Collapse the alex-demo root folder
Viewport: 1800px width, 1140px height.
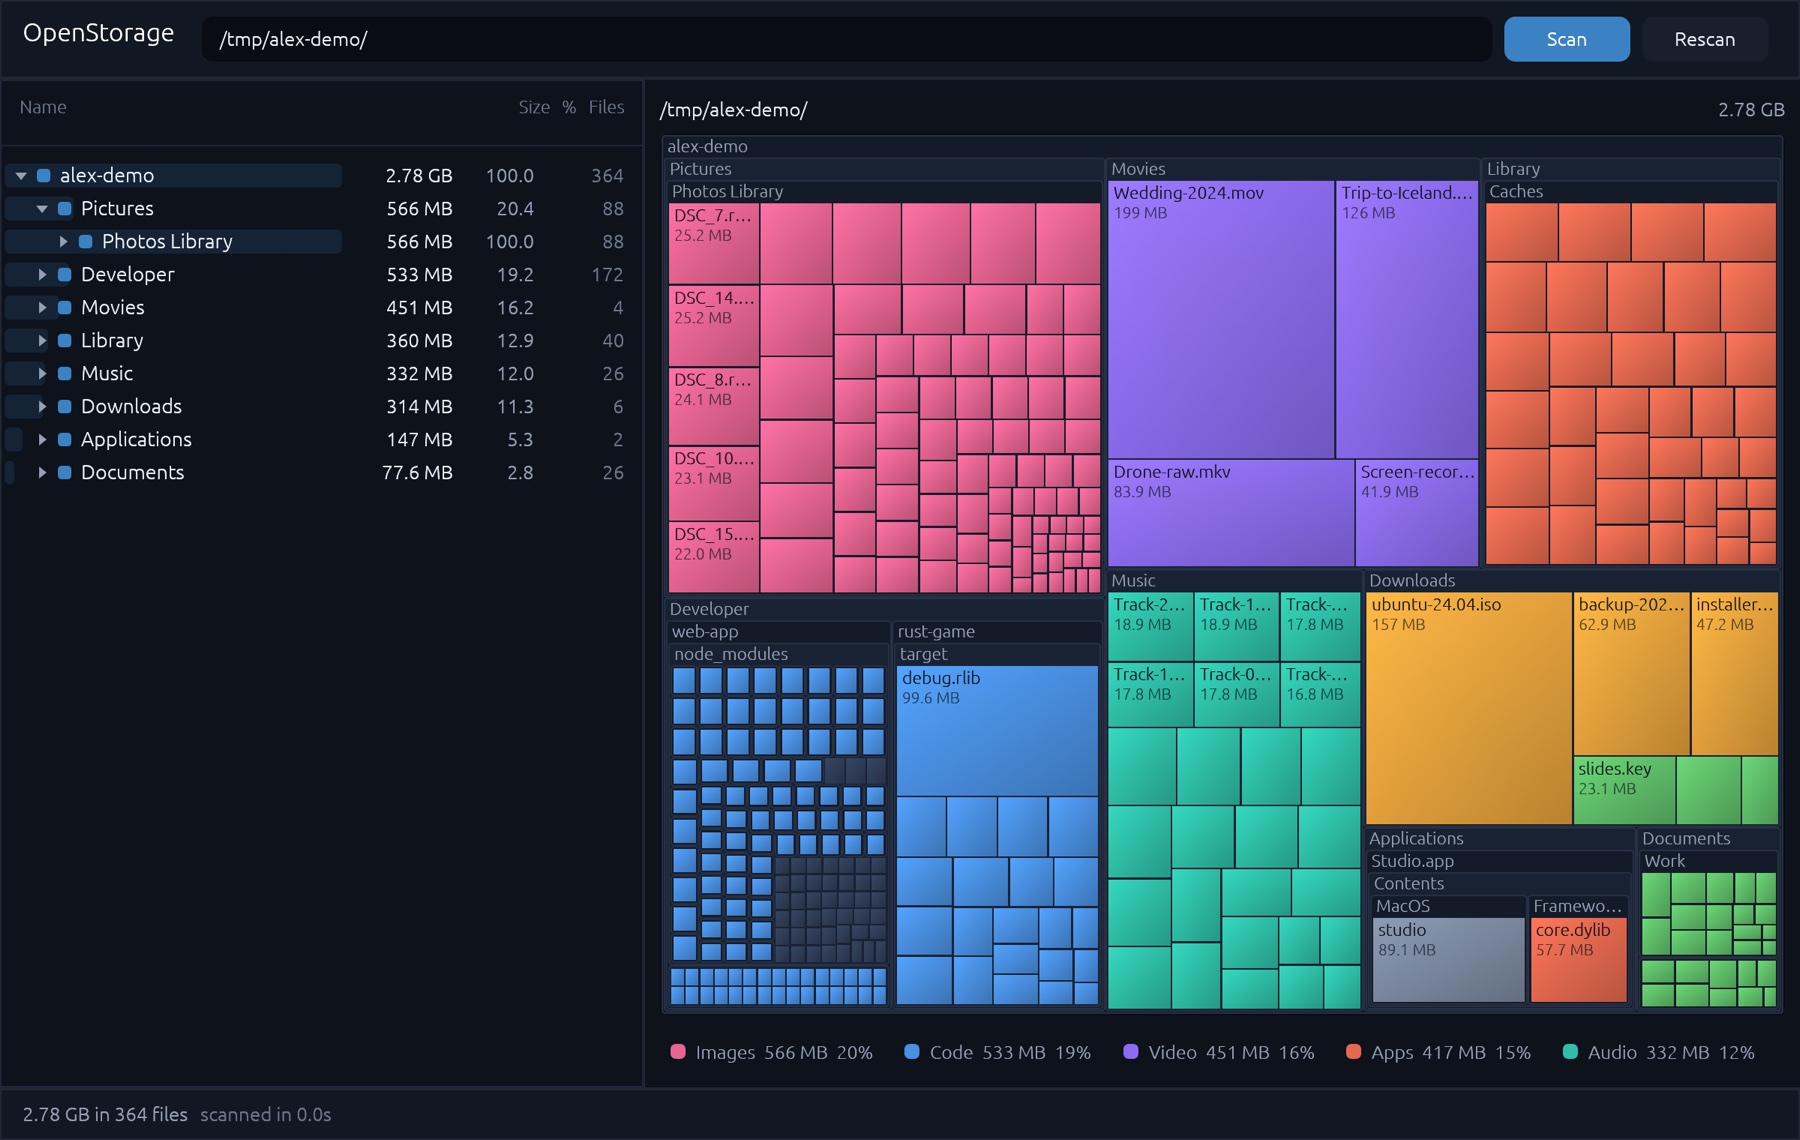coord(21,176)
